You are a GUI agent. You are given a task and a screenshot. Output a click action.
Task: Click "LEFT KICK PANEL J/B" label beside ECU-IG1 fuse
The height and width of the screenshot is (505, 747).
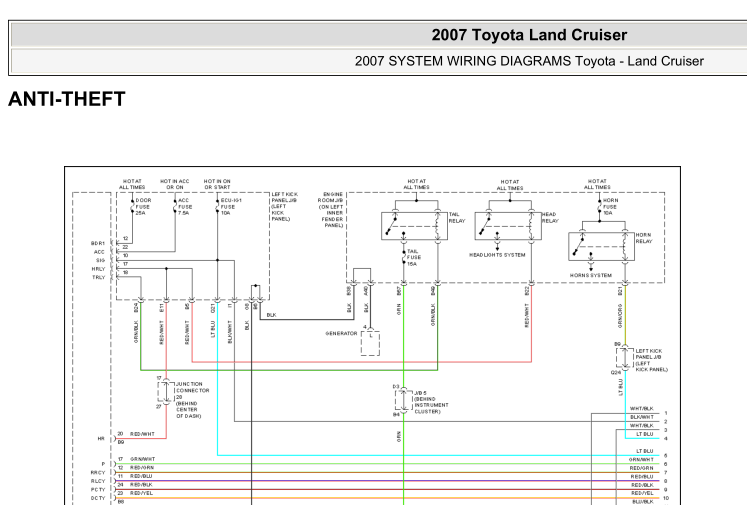tap(284, 207)
